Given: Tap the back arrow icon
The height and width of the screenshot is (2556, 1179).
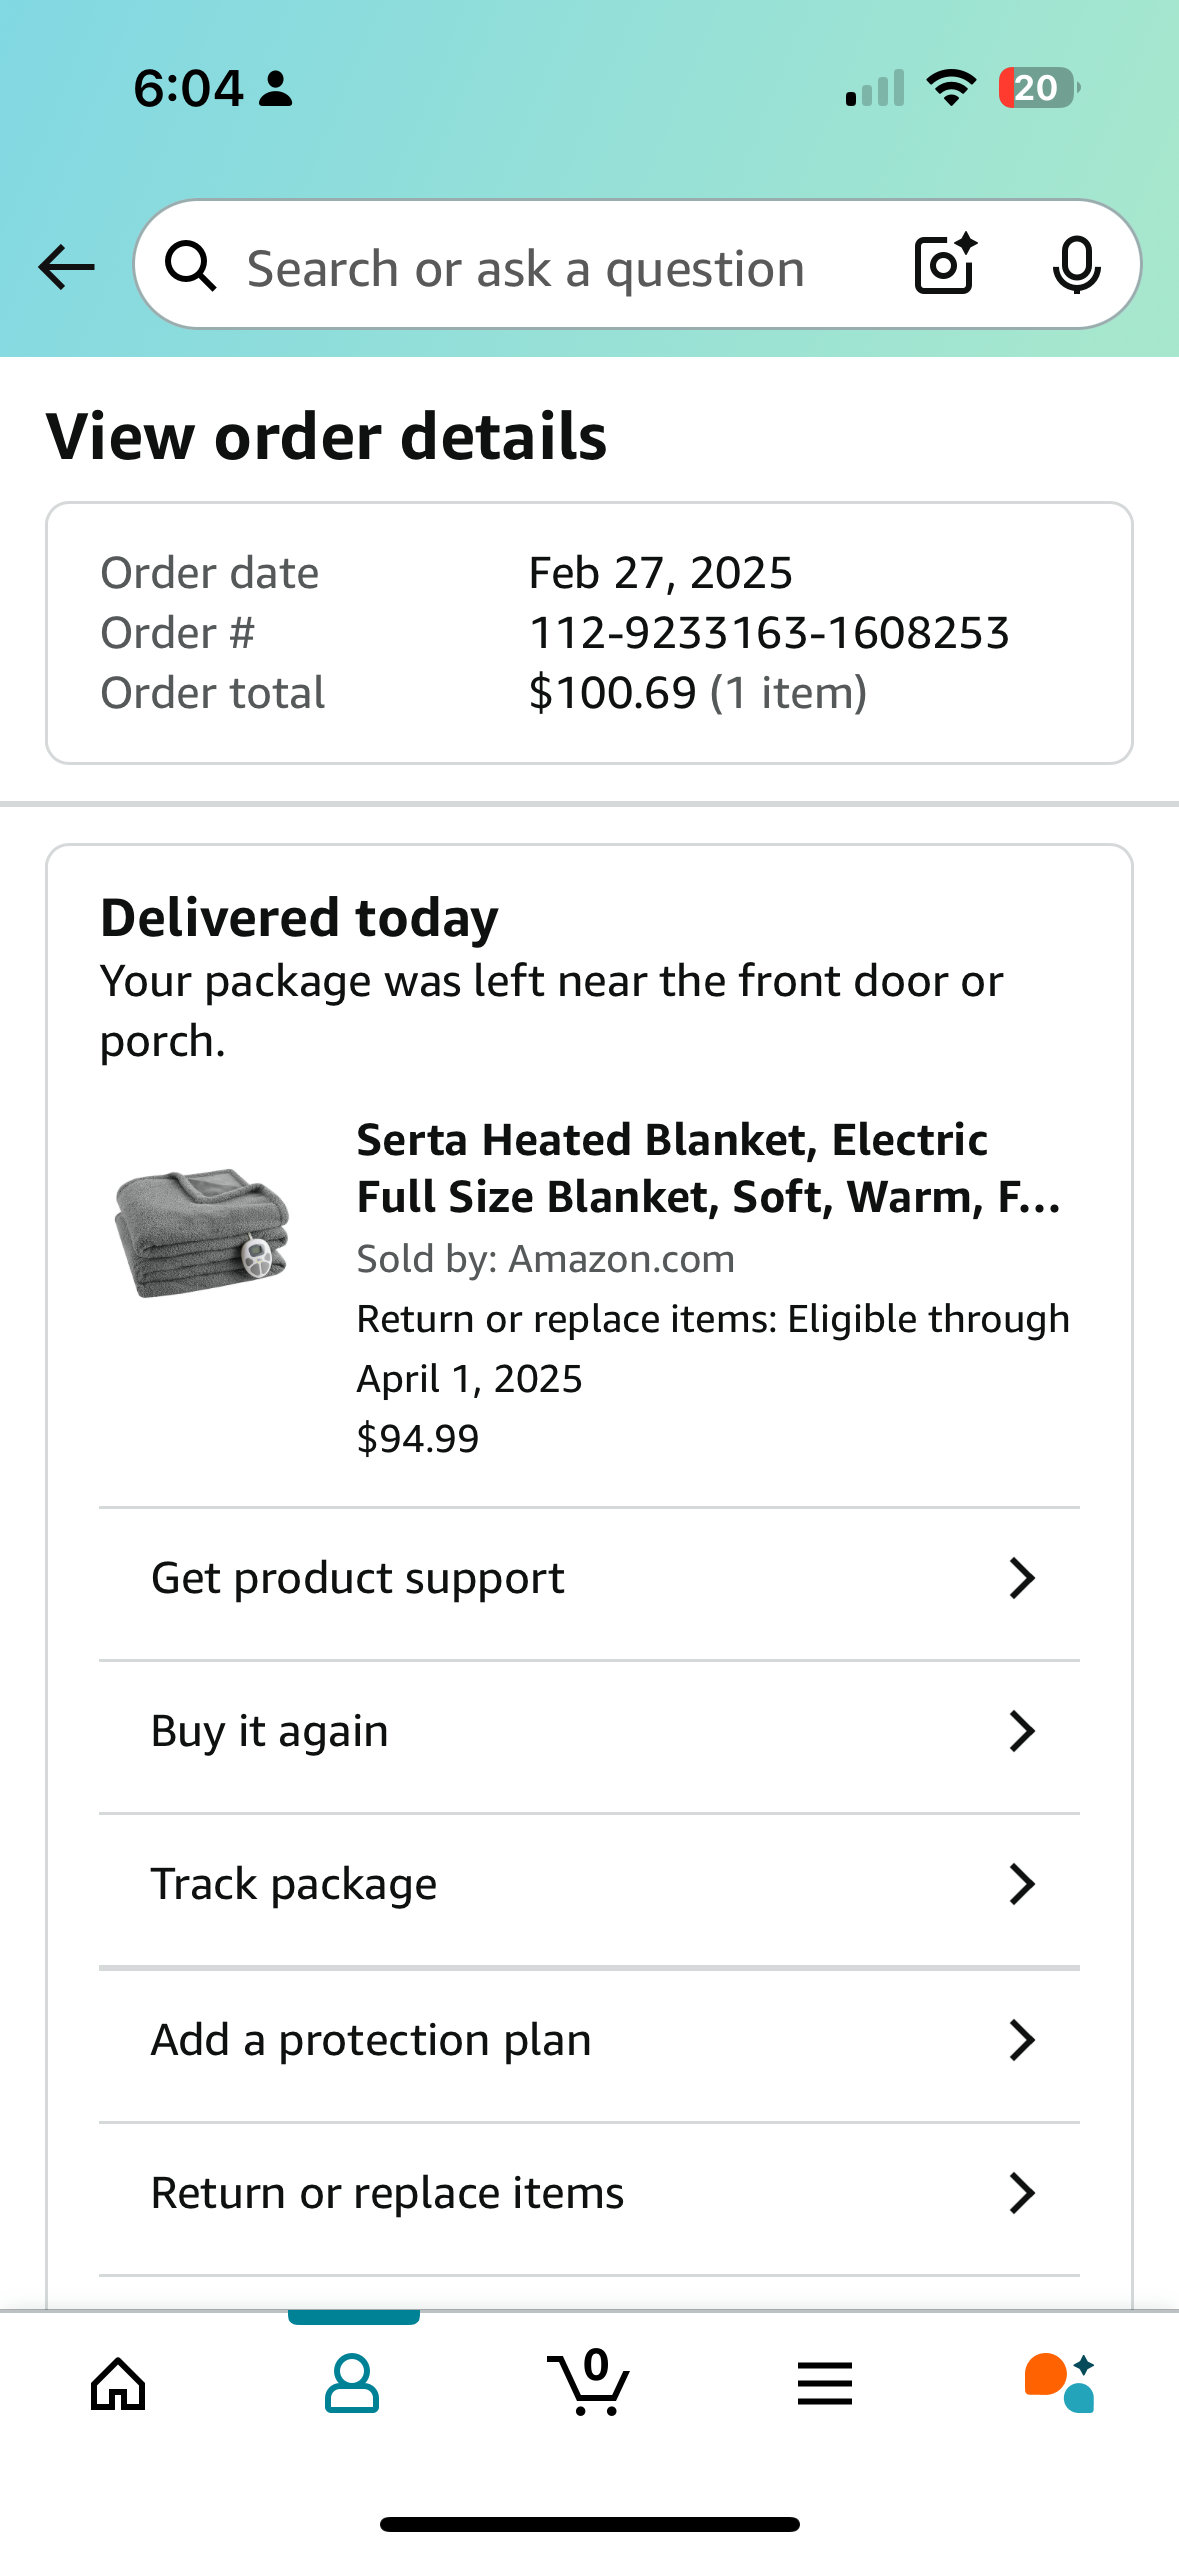Looking at the screenshot, I should [x=66, y=267].
